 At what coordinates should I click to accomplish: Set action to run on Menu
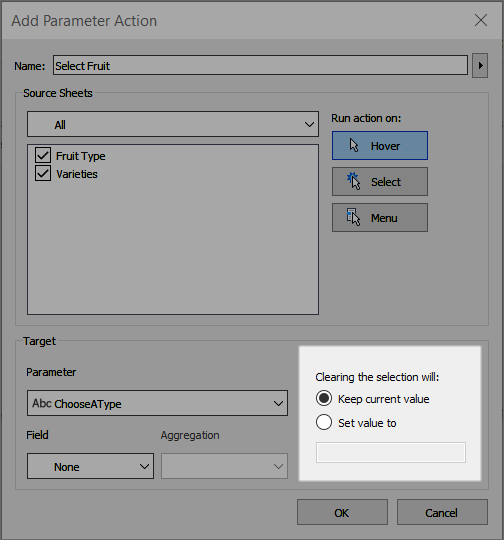(380, 218)
